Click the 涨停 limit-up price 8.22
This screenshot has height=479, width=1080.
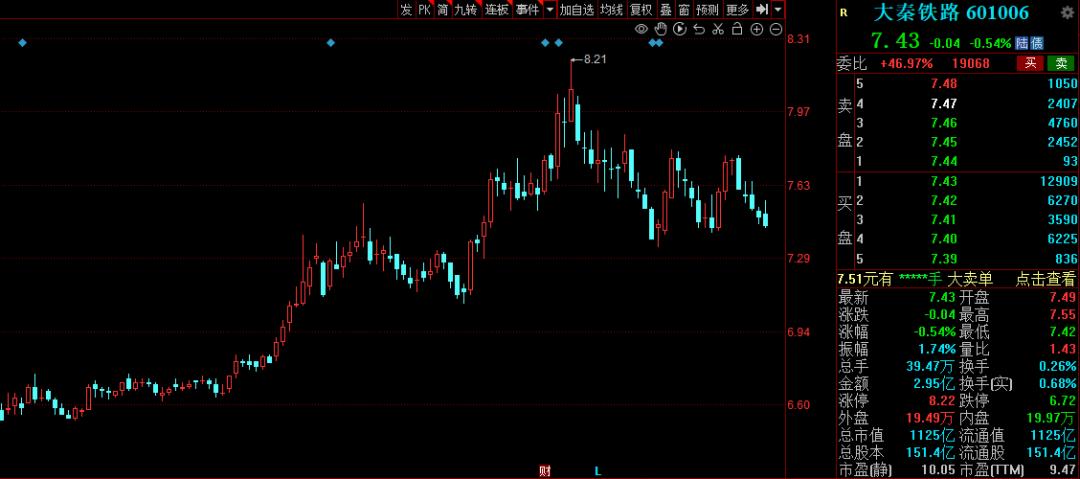coord(942,400)
